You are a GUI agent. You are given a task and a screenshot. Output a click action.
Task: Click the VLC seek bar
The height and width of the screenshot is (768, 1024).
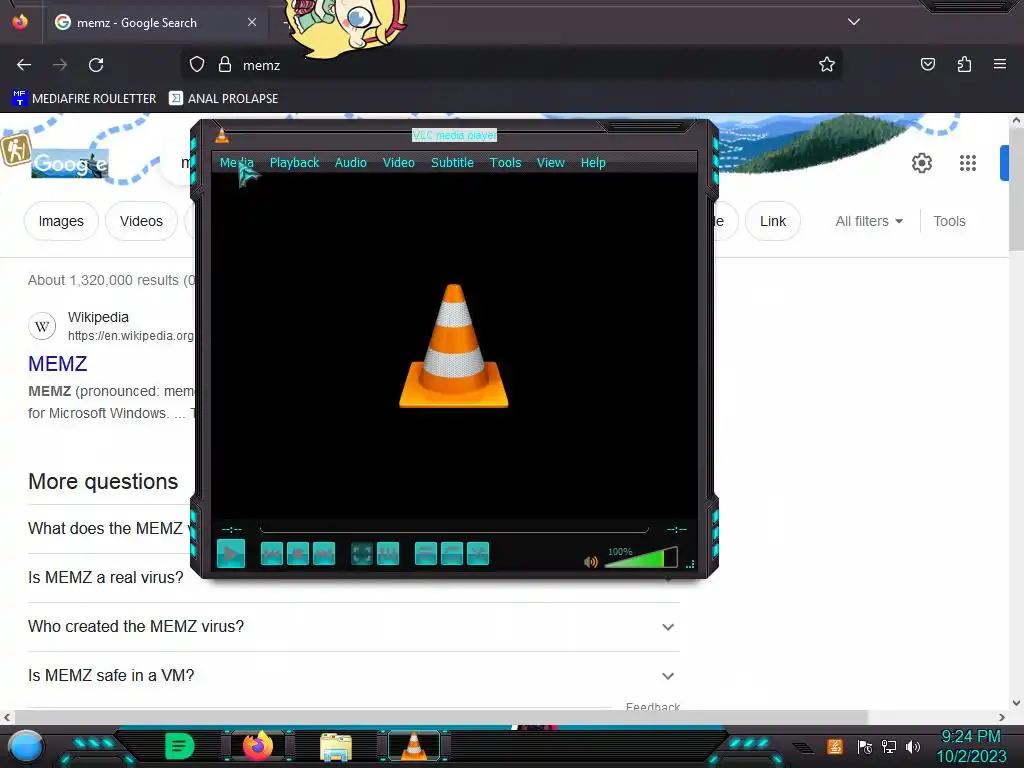tap(454, 529)
